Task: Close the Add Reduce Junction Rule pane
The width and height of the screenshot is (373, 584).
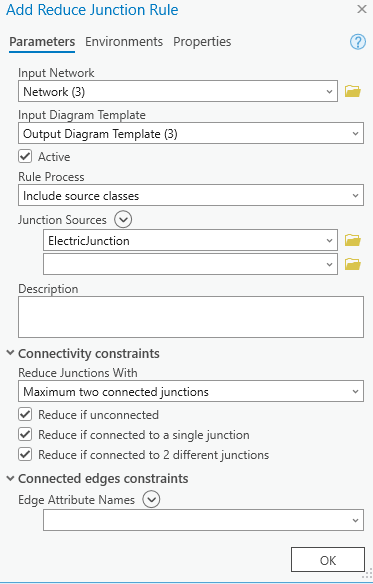Action: 362,9
